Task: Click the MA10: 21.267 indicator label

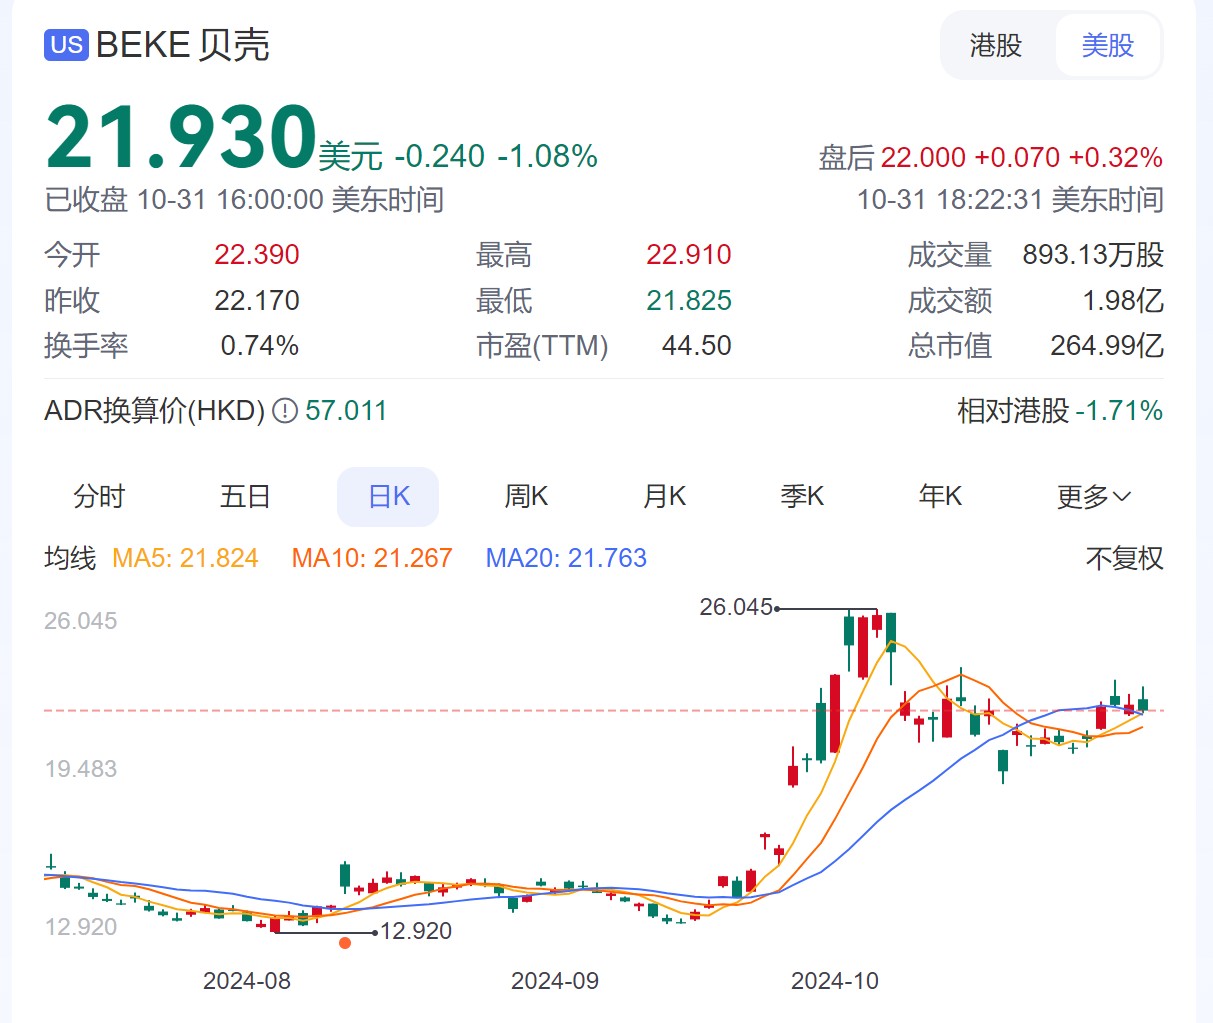Action: [x=372, y=558]
